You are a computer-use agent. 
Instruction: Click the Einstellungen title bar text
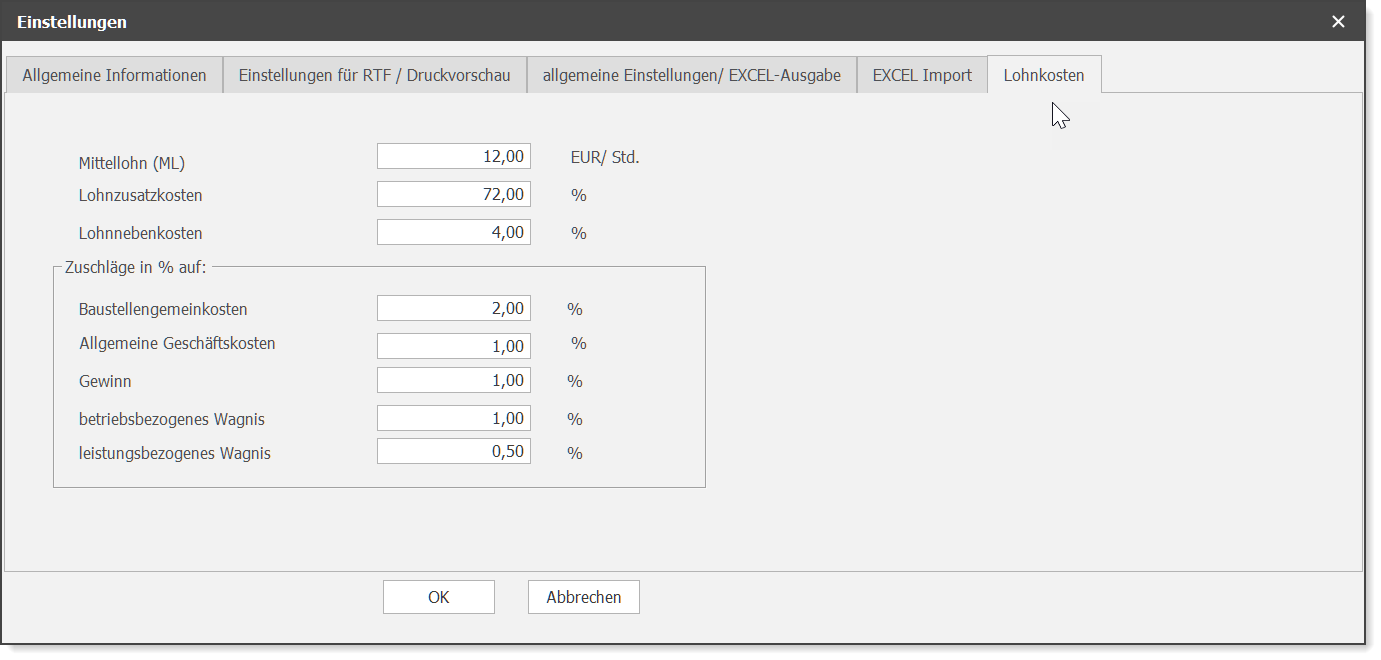point(72,22)
